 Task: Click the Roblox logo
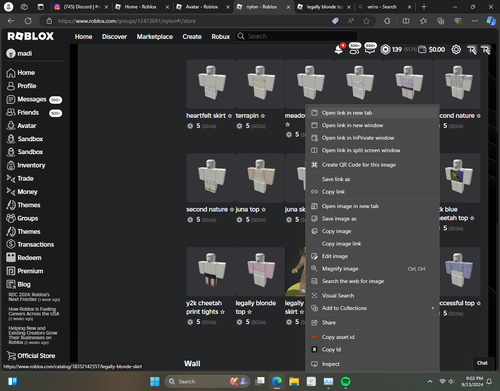pyautogui.click(x=30, y=36)
